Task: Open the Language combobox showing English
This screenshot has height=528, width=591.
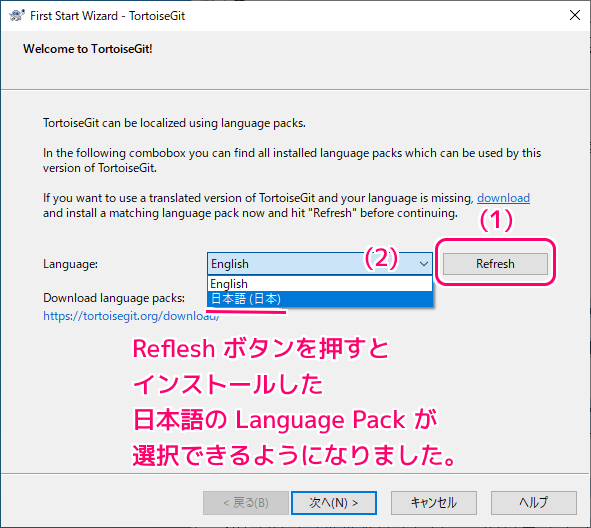Action: 320,264
